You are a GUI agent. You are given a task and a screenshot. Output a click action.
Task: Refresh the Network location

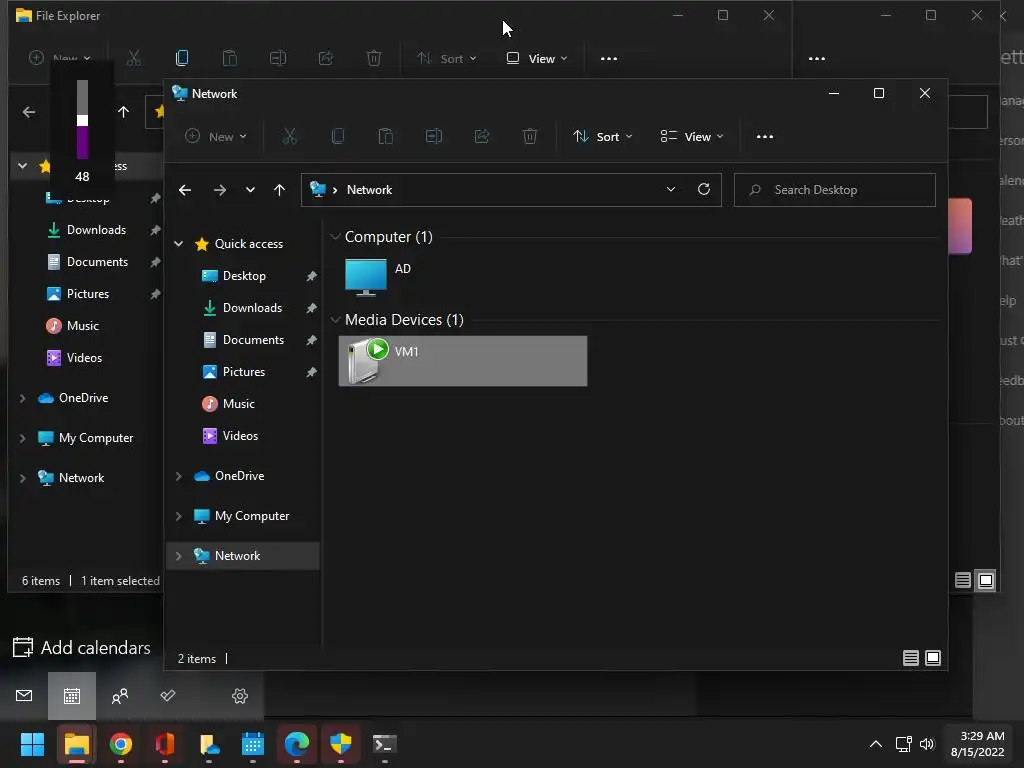click(703, 189)
